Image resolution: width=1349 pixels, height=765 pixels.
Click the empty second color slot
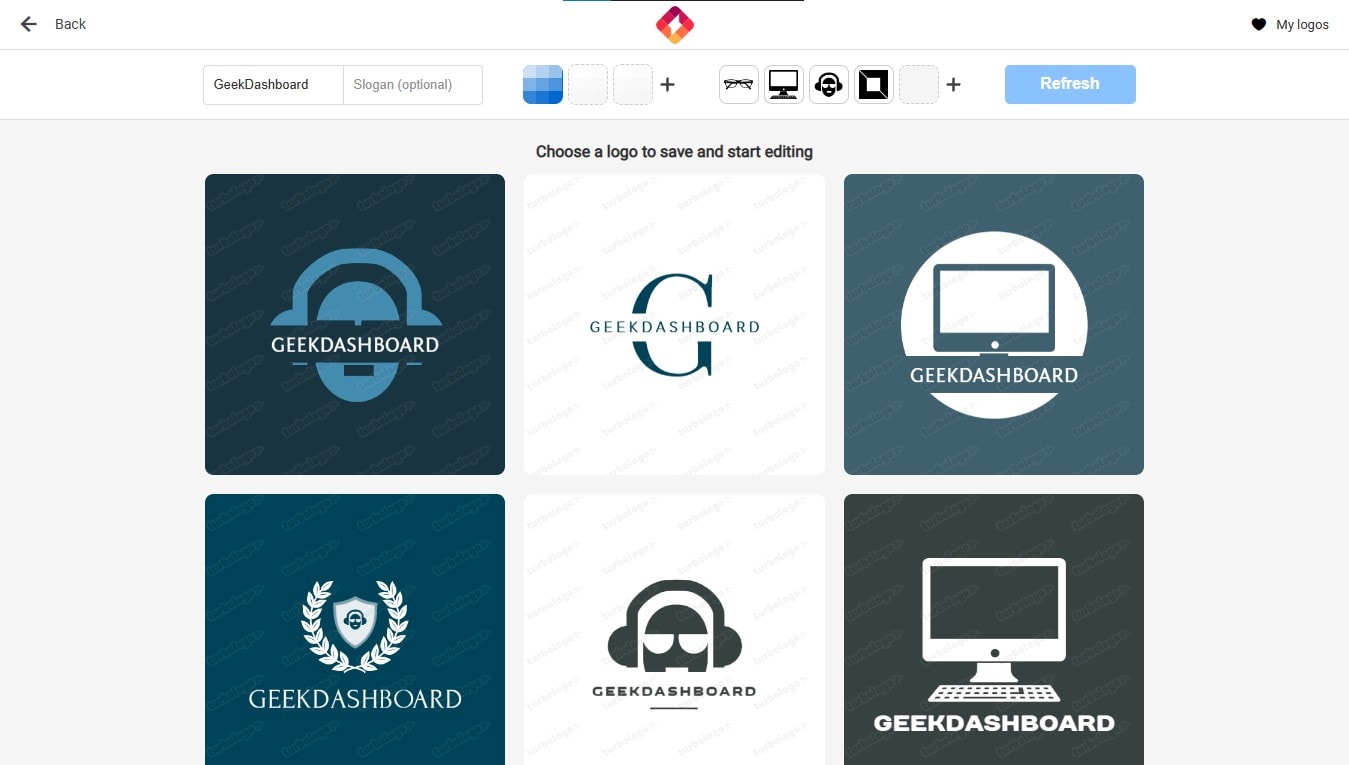click(587, 84)
